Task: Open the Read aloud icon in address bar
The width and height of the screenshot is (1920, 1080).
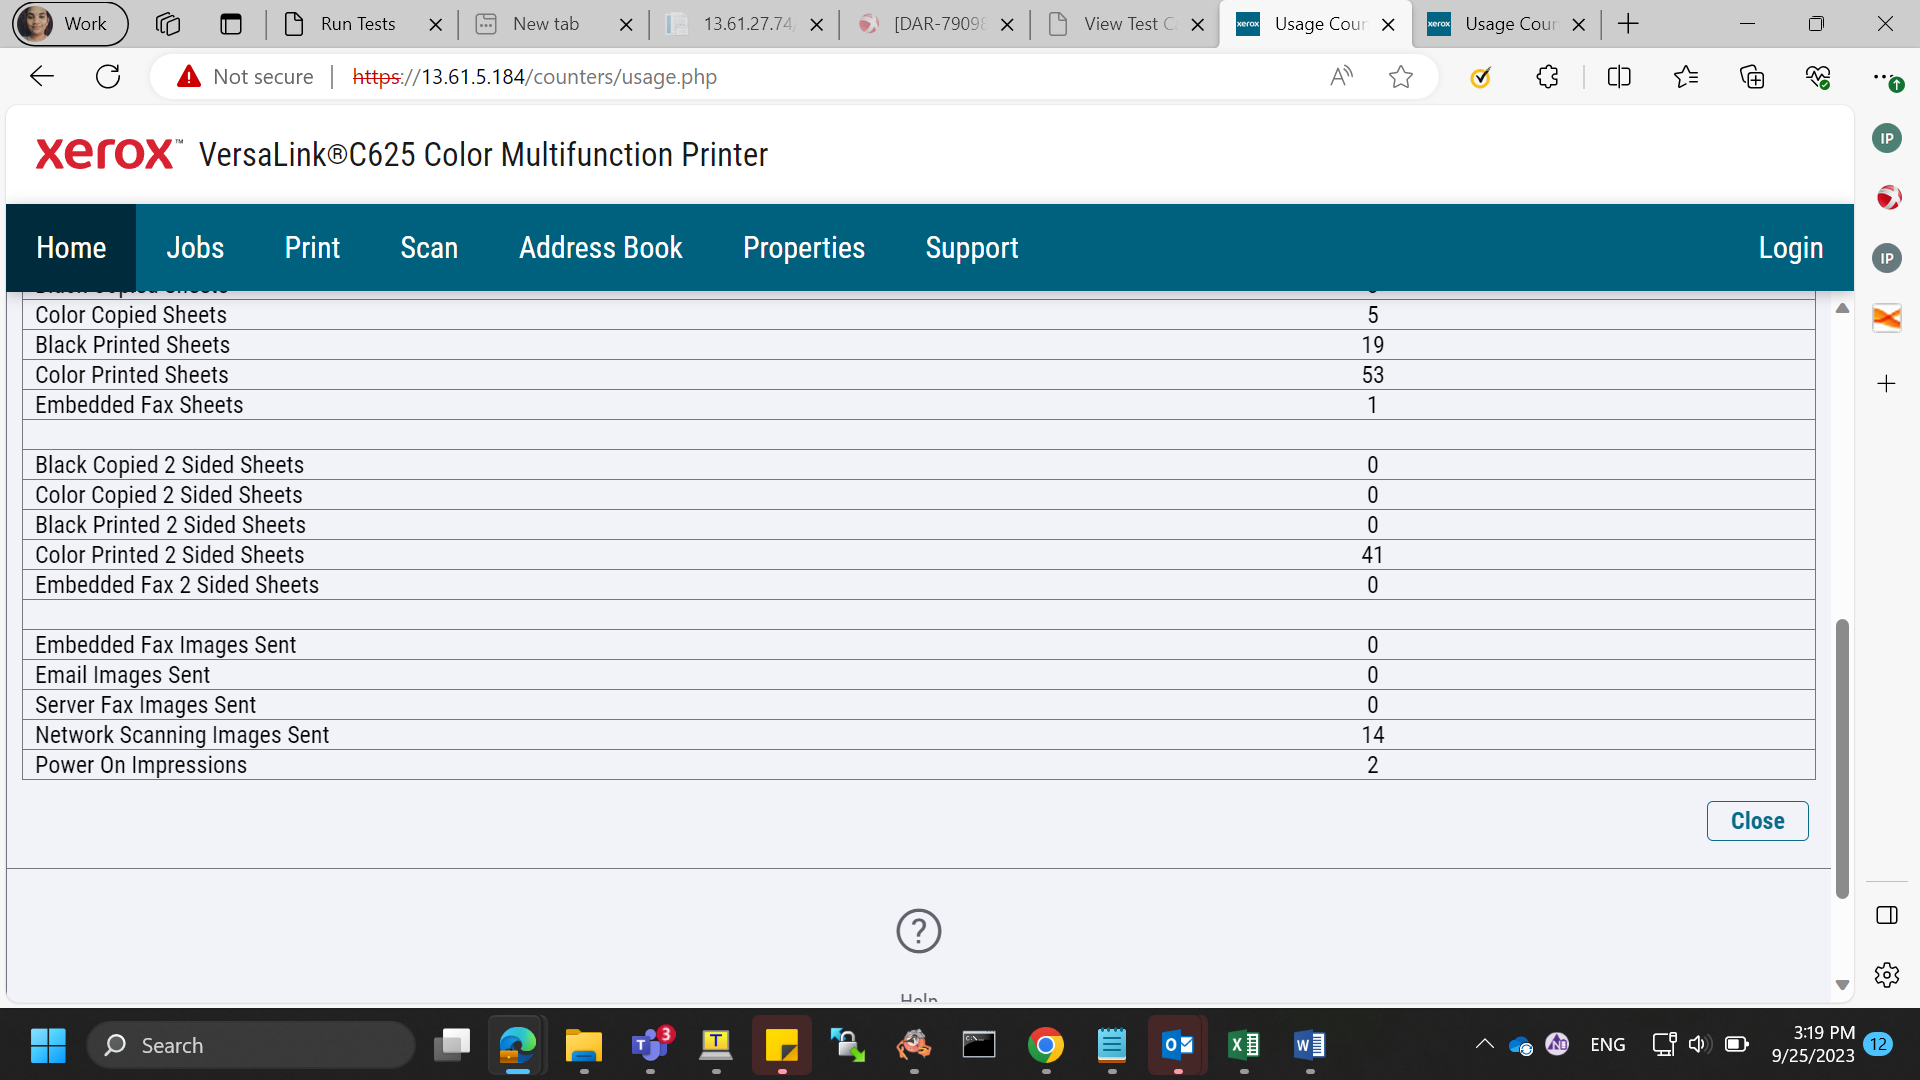Action: click(x=1341, y=77)
